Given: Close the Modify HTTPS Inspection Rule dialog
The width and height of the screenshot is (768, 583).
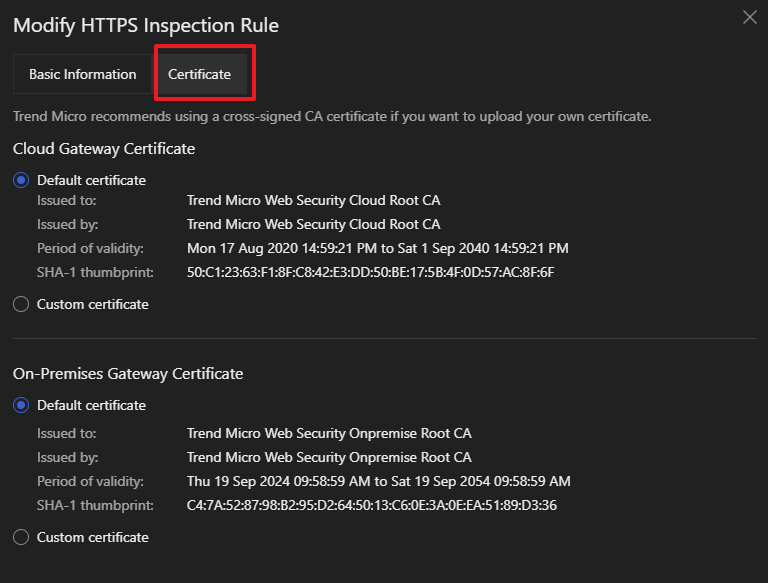Looking at the screenshot, I should click(x=750, y=17).
